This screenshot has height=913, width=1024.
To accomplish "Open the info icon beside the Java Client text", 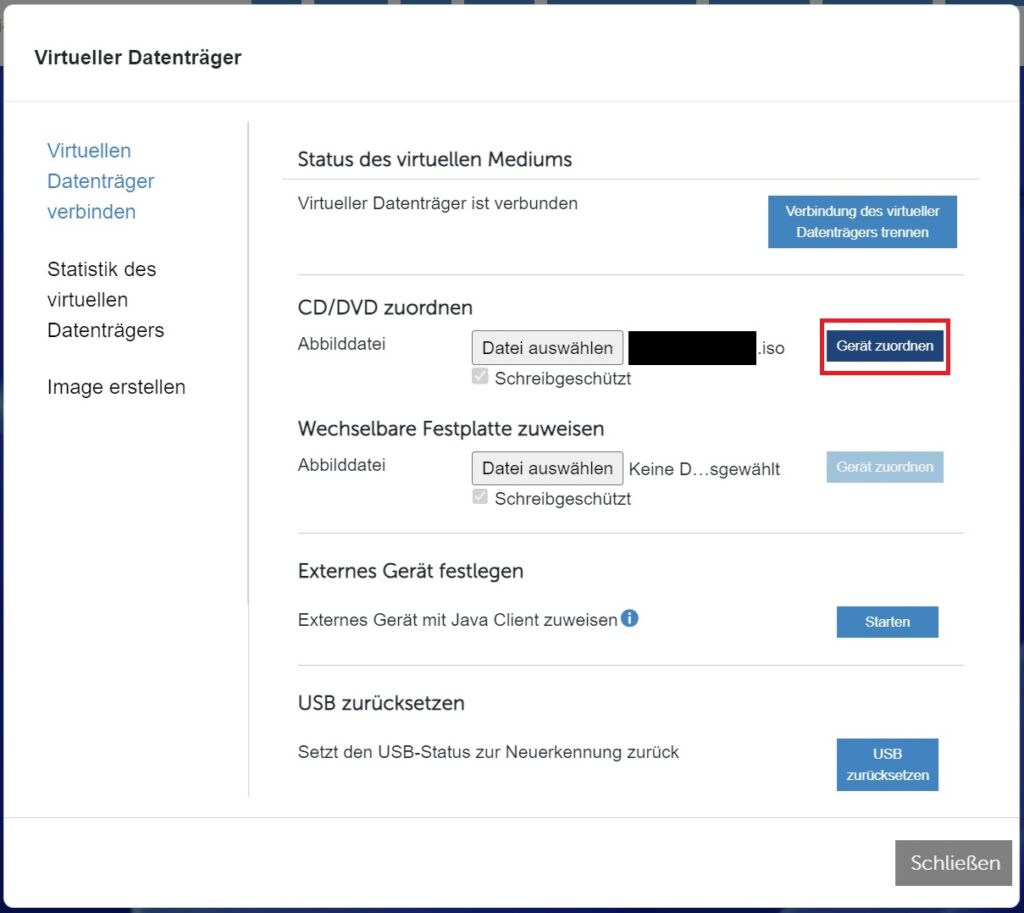I will click(x=630, y=619).
